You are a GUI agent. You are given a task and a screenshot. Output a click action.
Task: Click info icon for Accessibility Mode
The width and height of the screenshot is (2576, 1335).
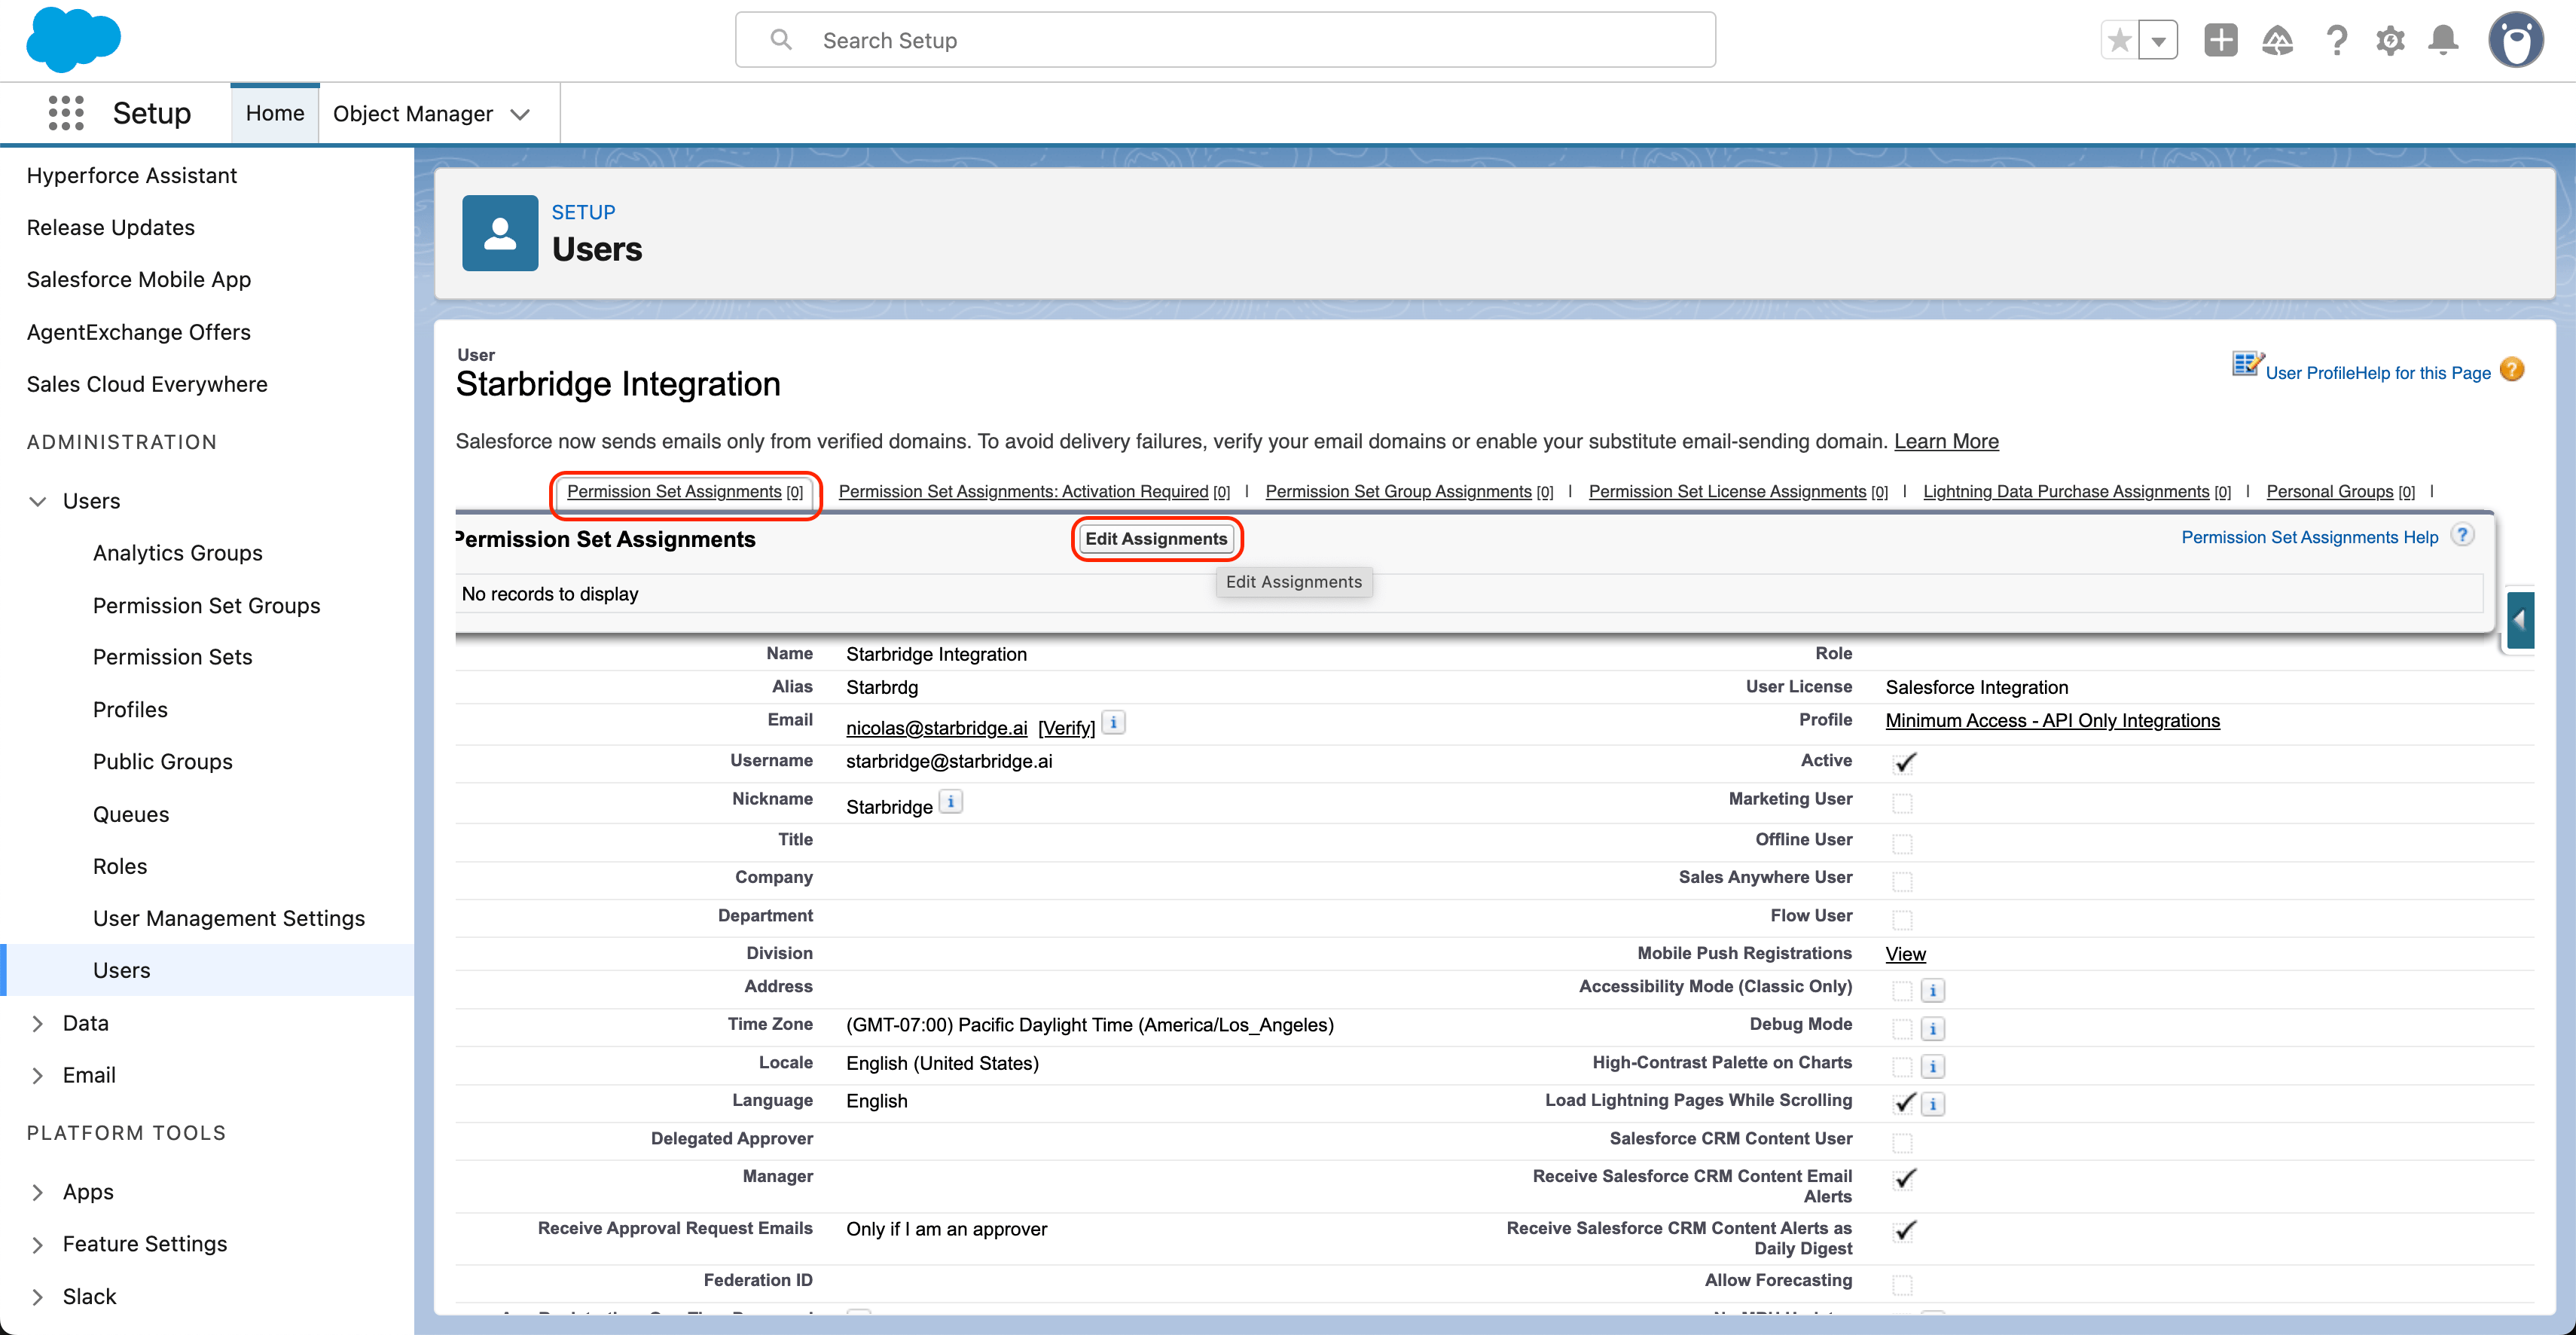1933,991
